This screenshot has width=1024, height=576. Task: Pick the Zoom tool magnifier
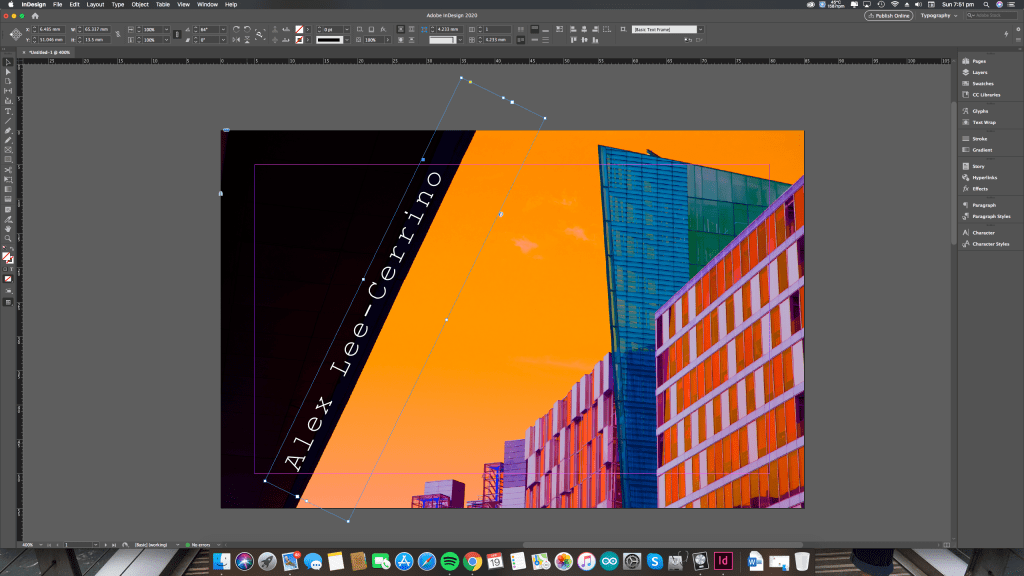8,238
